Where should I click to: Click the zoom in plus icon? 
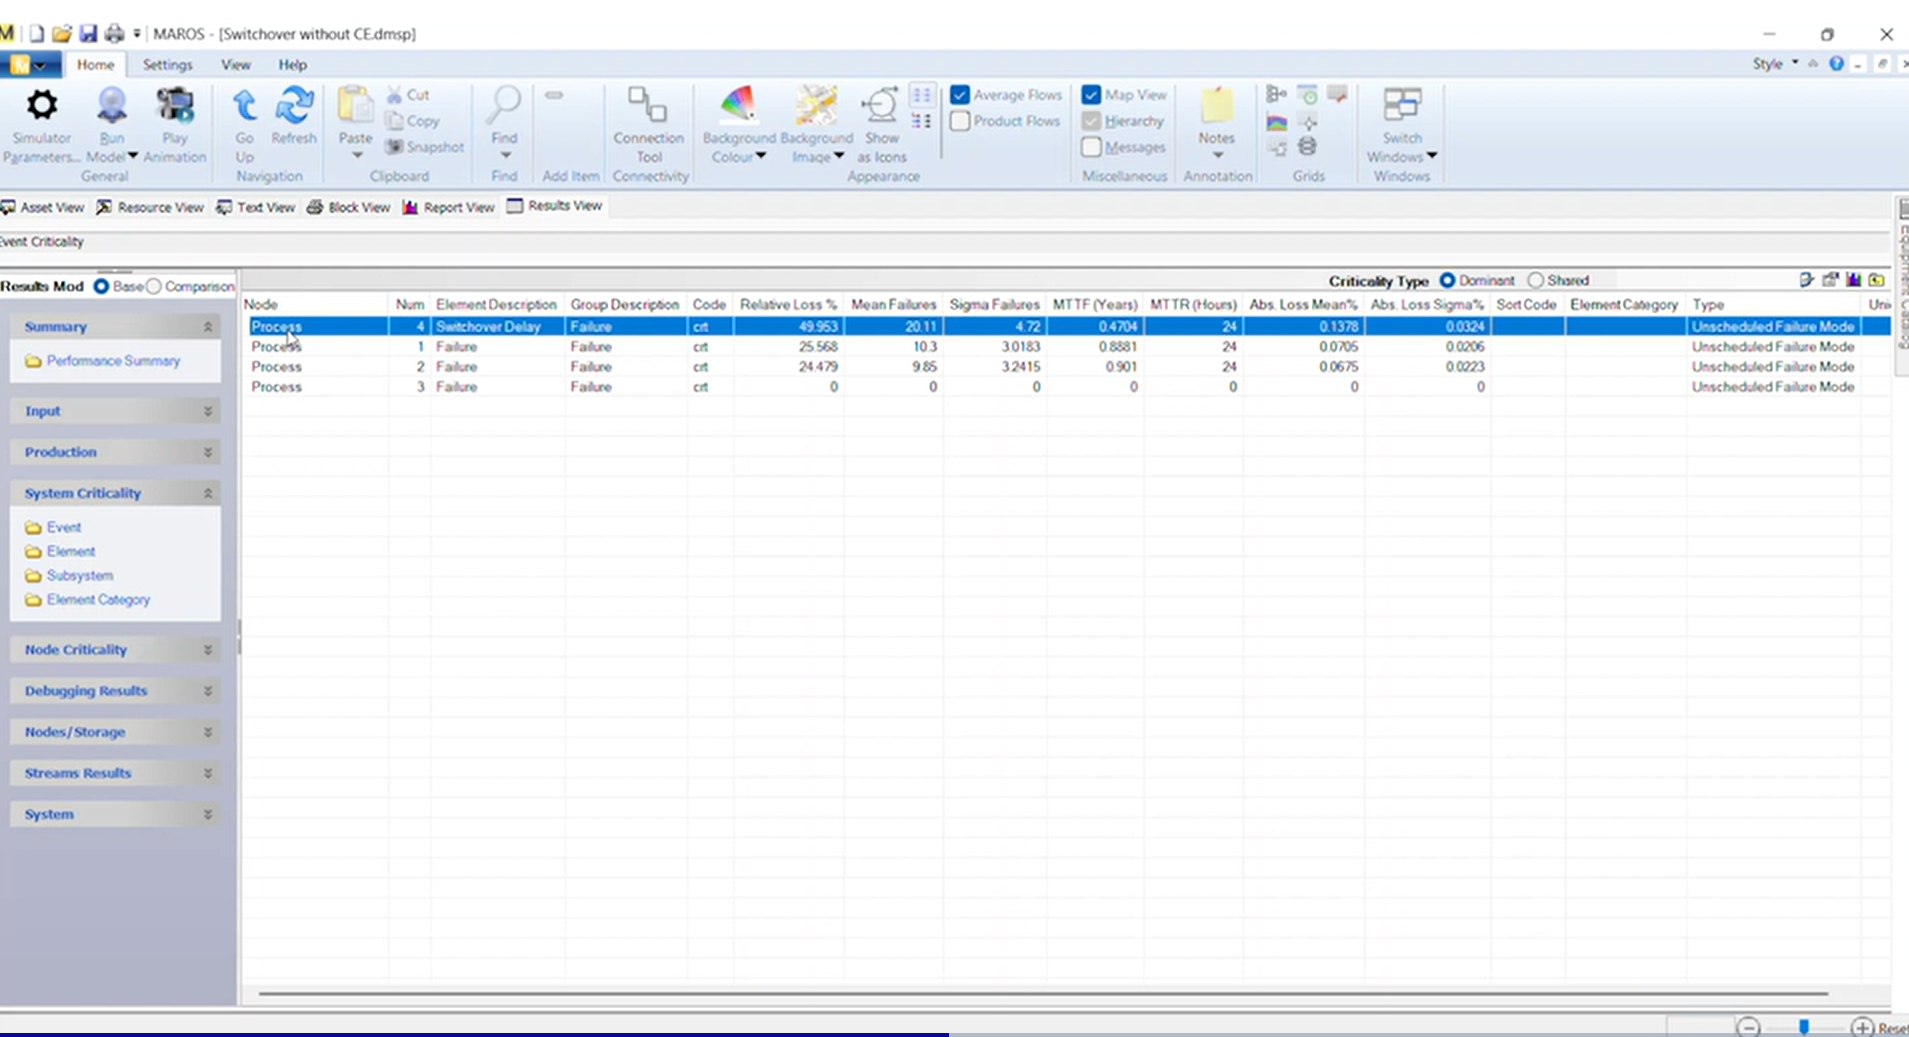(1861, 1027)
